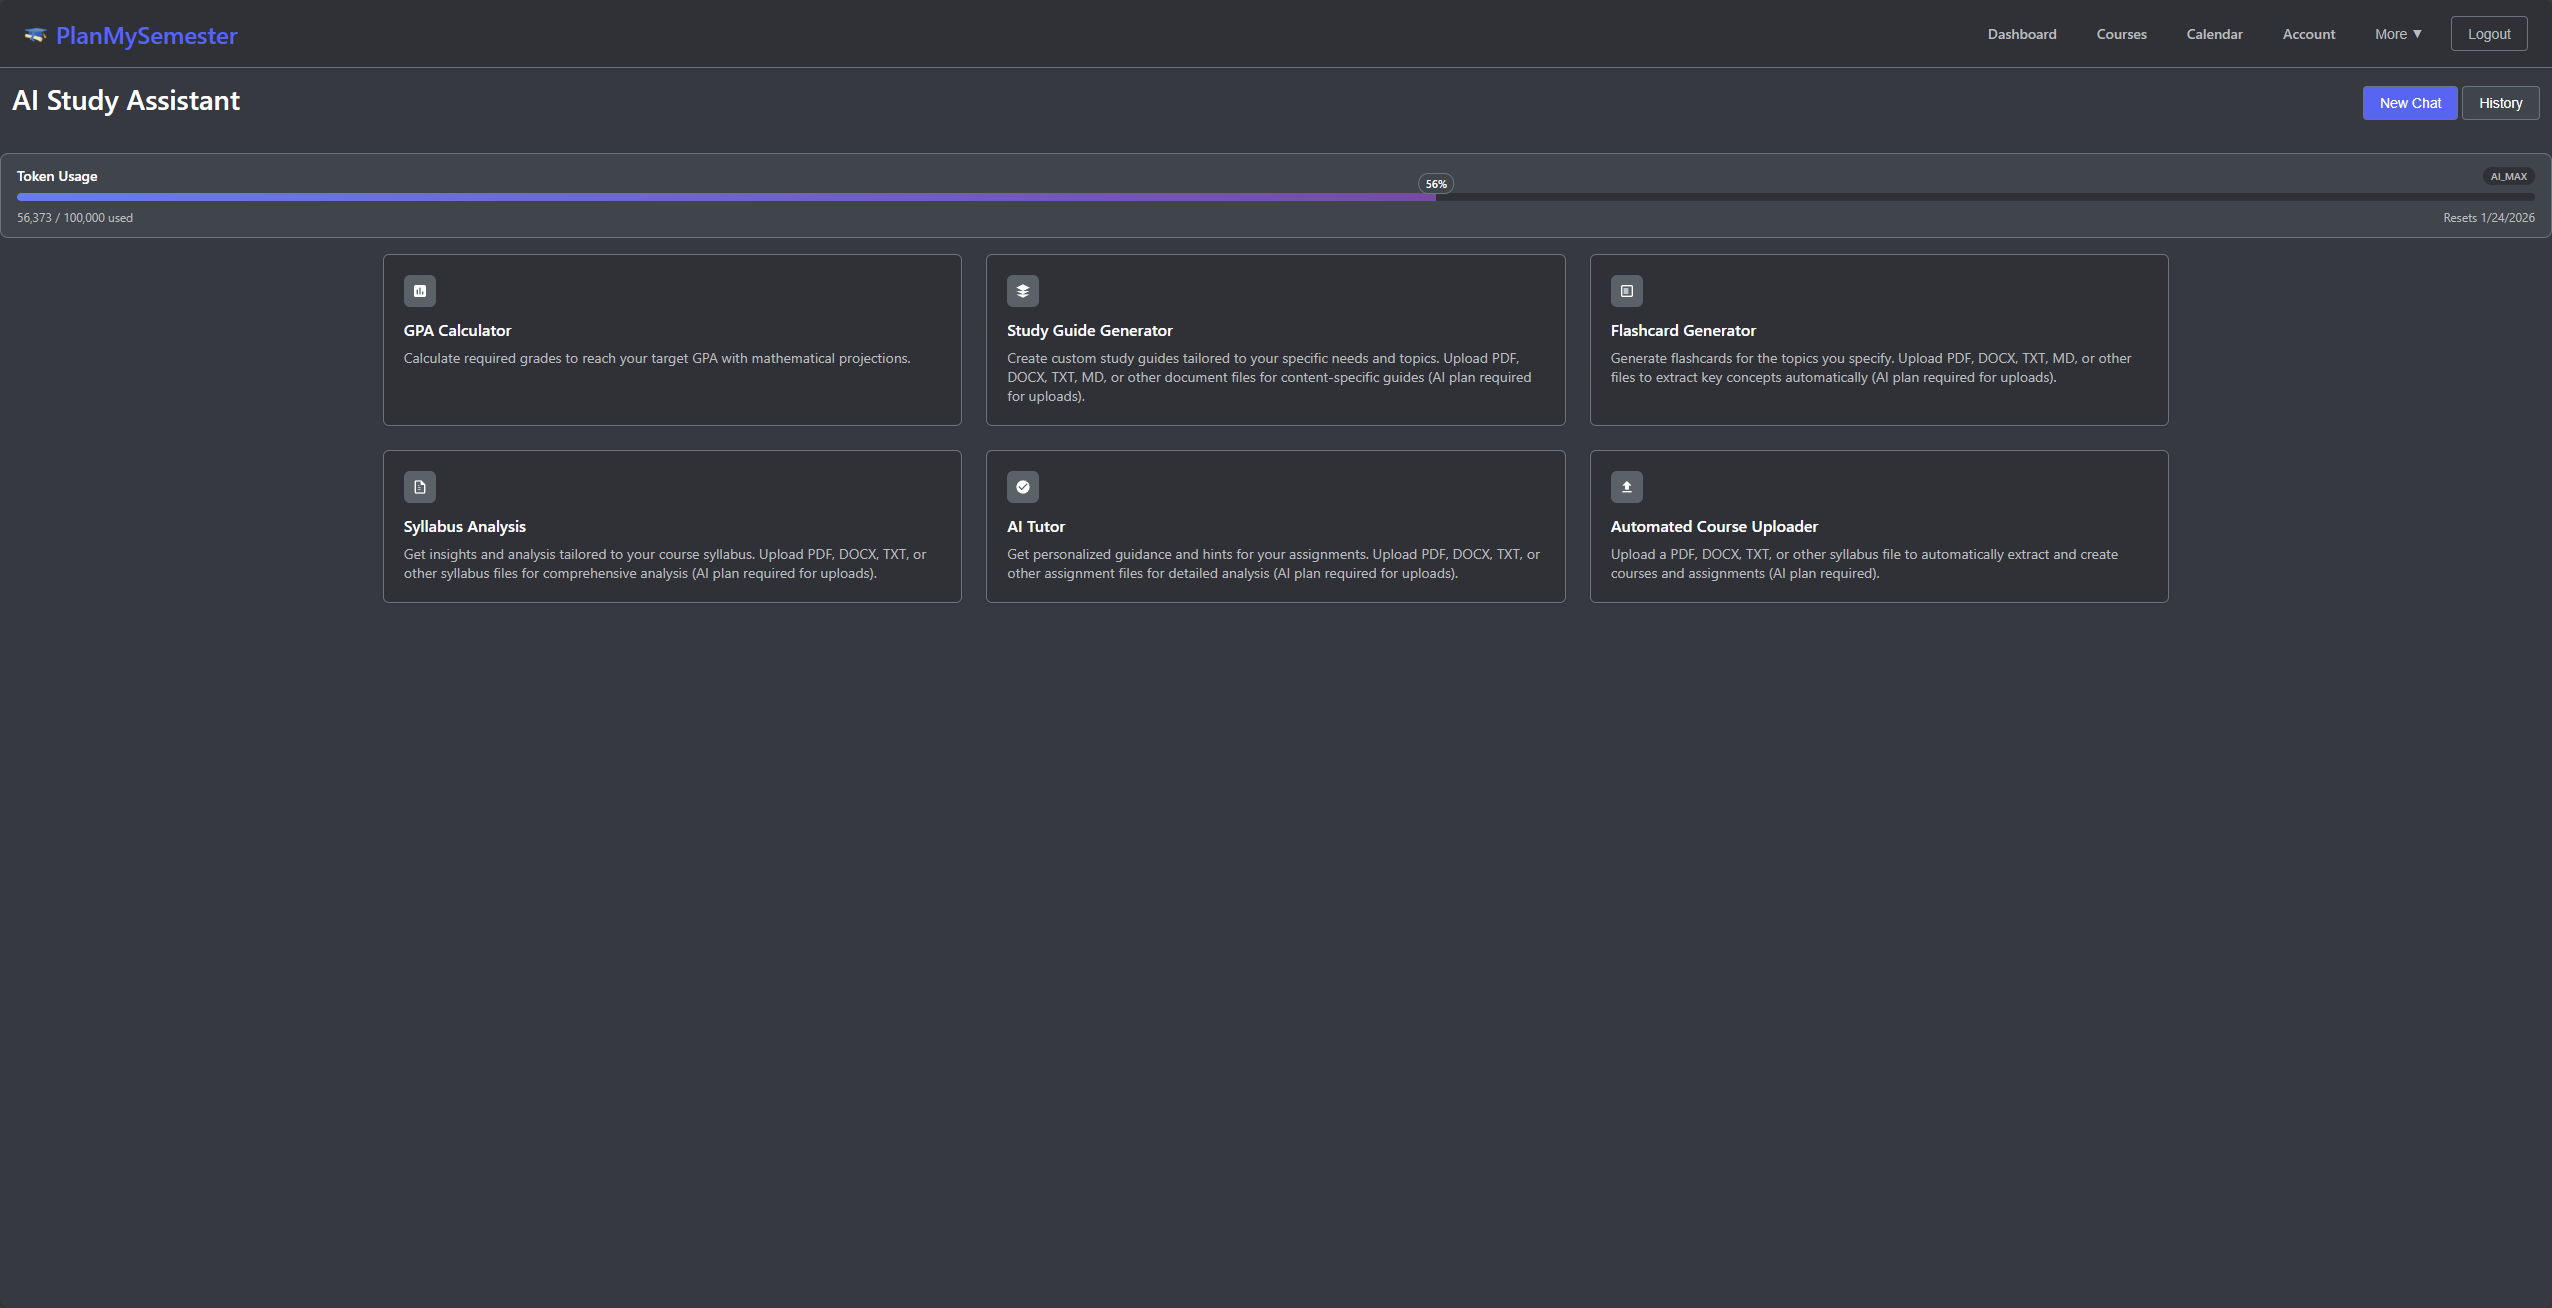Open the Automated Course Uploader upload icon
2552x1308 pixels.
point(1625,487)
